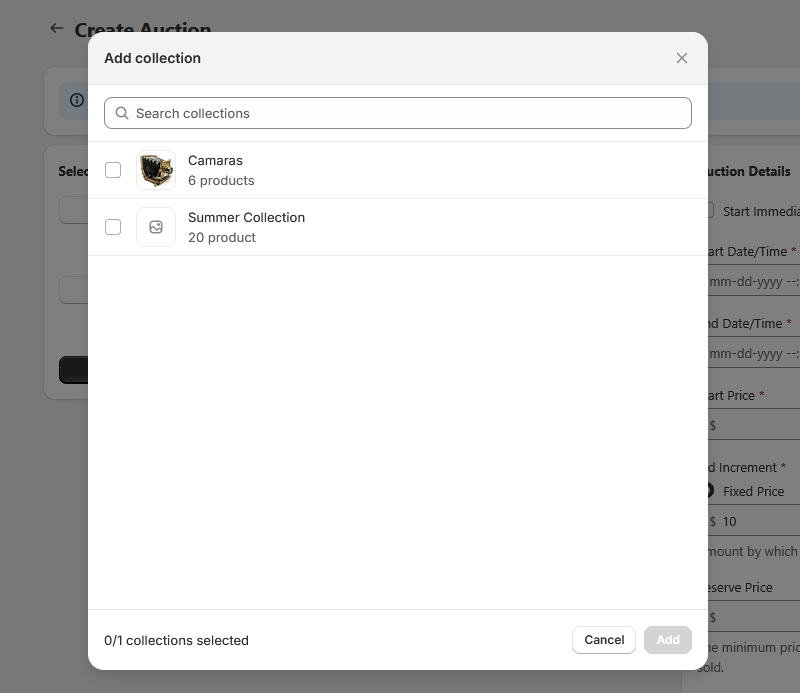Image resolution: width=800 pixels, height=693 pixels.
Task: Click the bid increment field showing 10
Action: tap(758, 521)
